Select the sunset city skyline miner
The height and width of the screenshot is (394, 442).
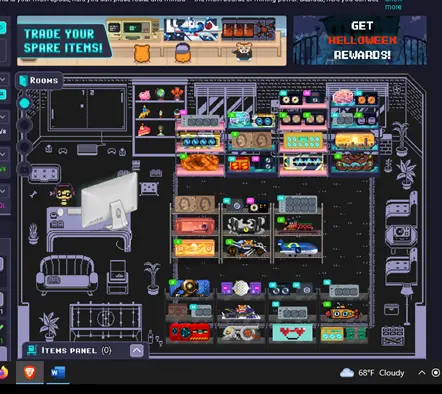click(355, 141)
